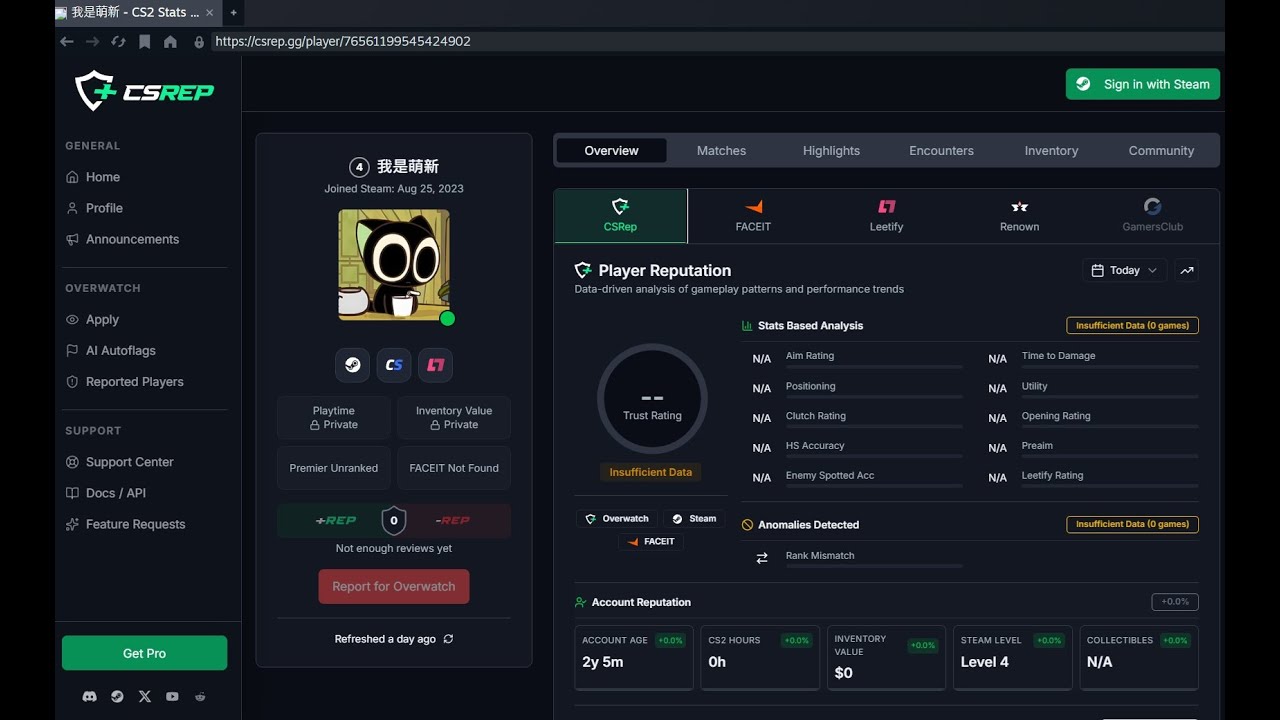
Task: Open Feature Requests
Action: [125, 524]
